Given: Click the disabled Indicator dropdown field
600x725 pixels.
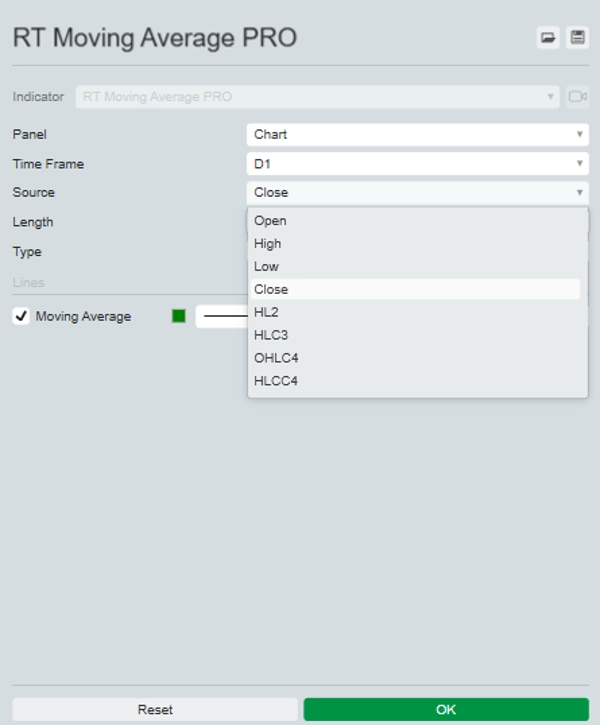Looking at the screenshot, I should click(317, 97).
